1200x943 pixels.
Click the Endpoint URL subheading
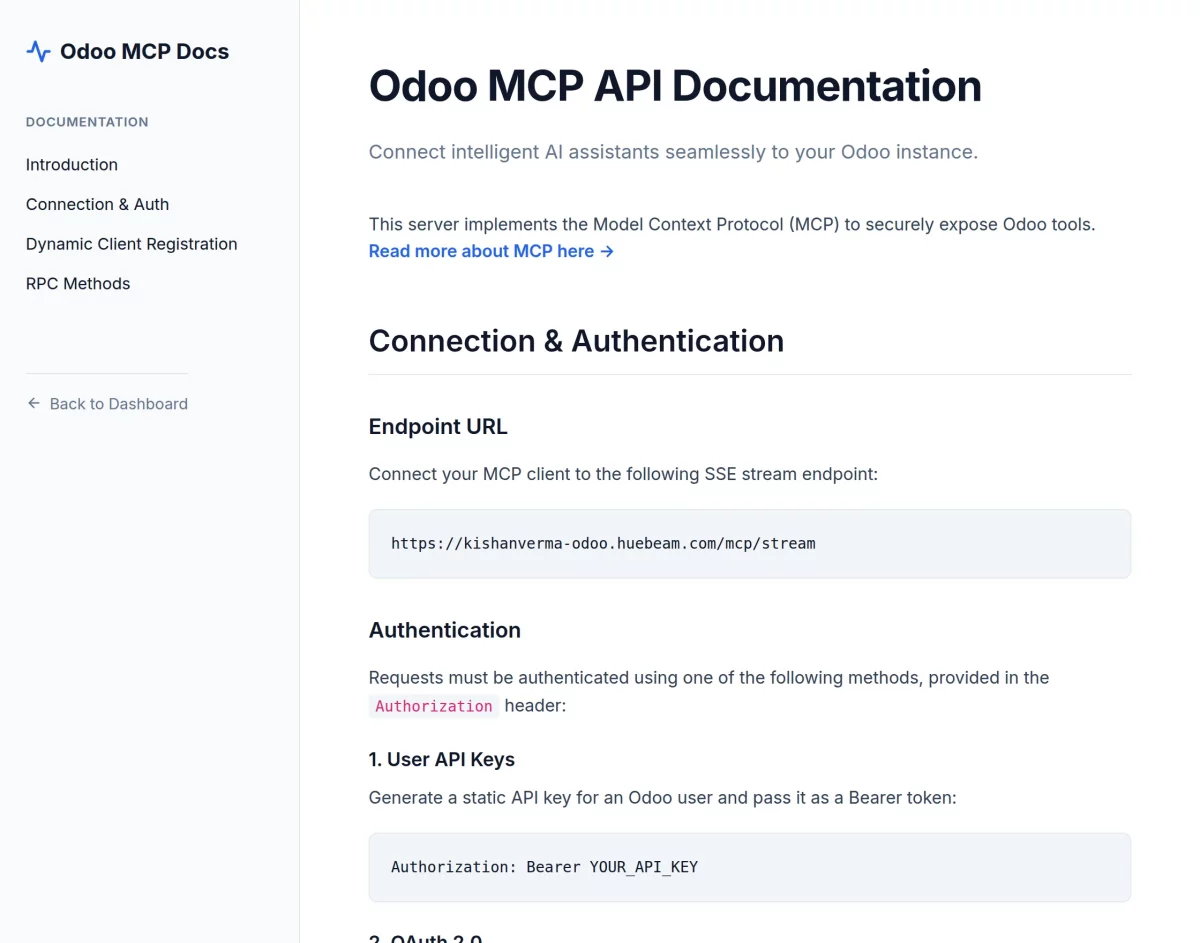click(x=438, y=427)
